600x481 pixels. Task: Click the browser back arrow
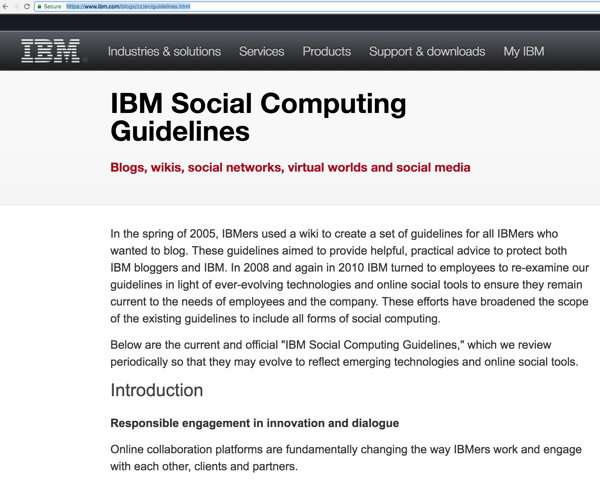(5, 7)
